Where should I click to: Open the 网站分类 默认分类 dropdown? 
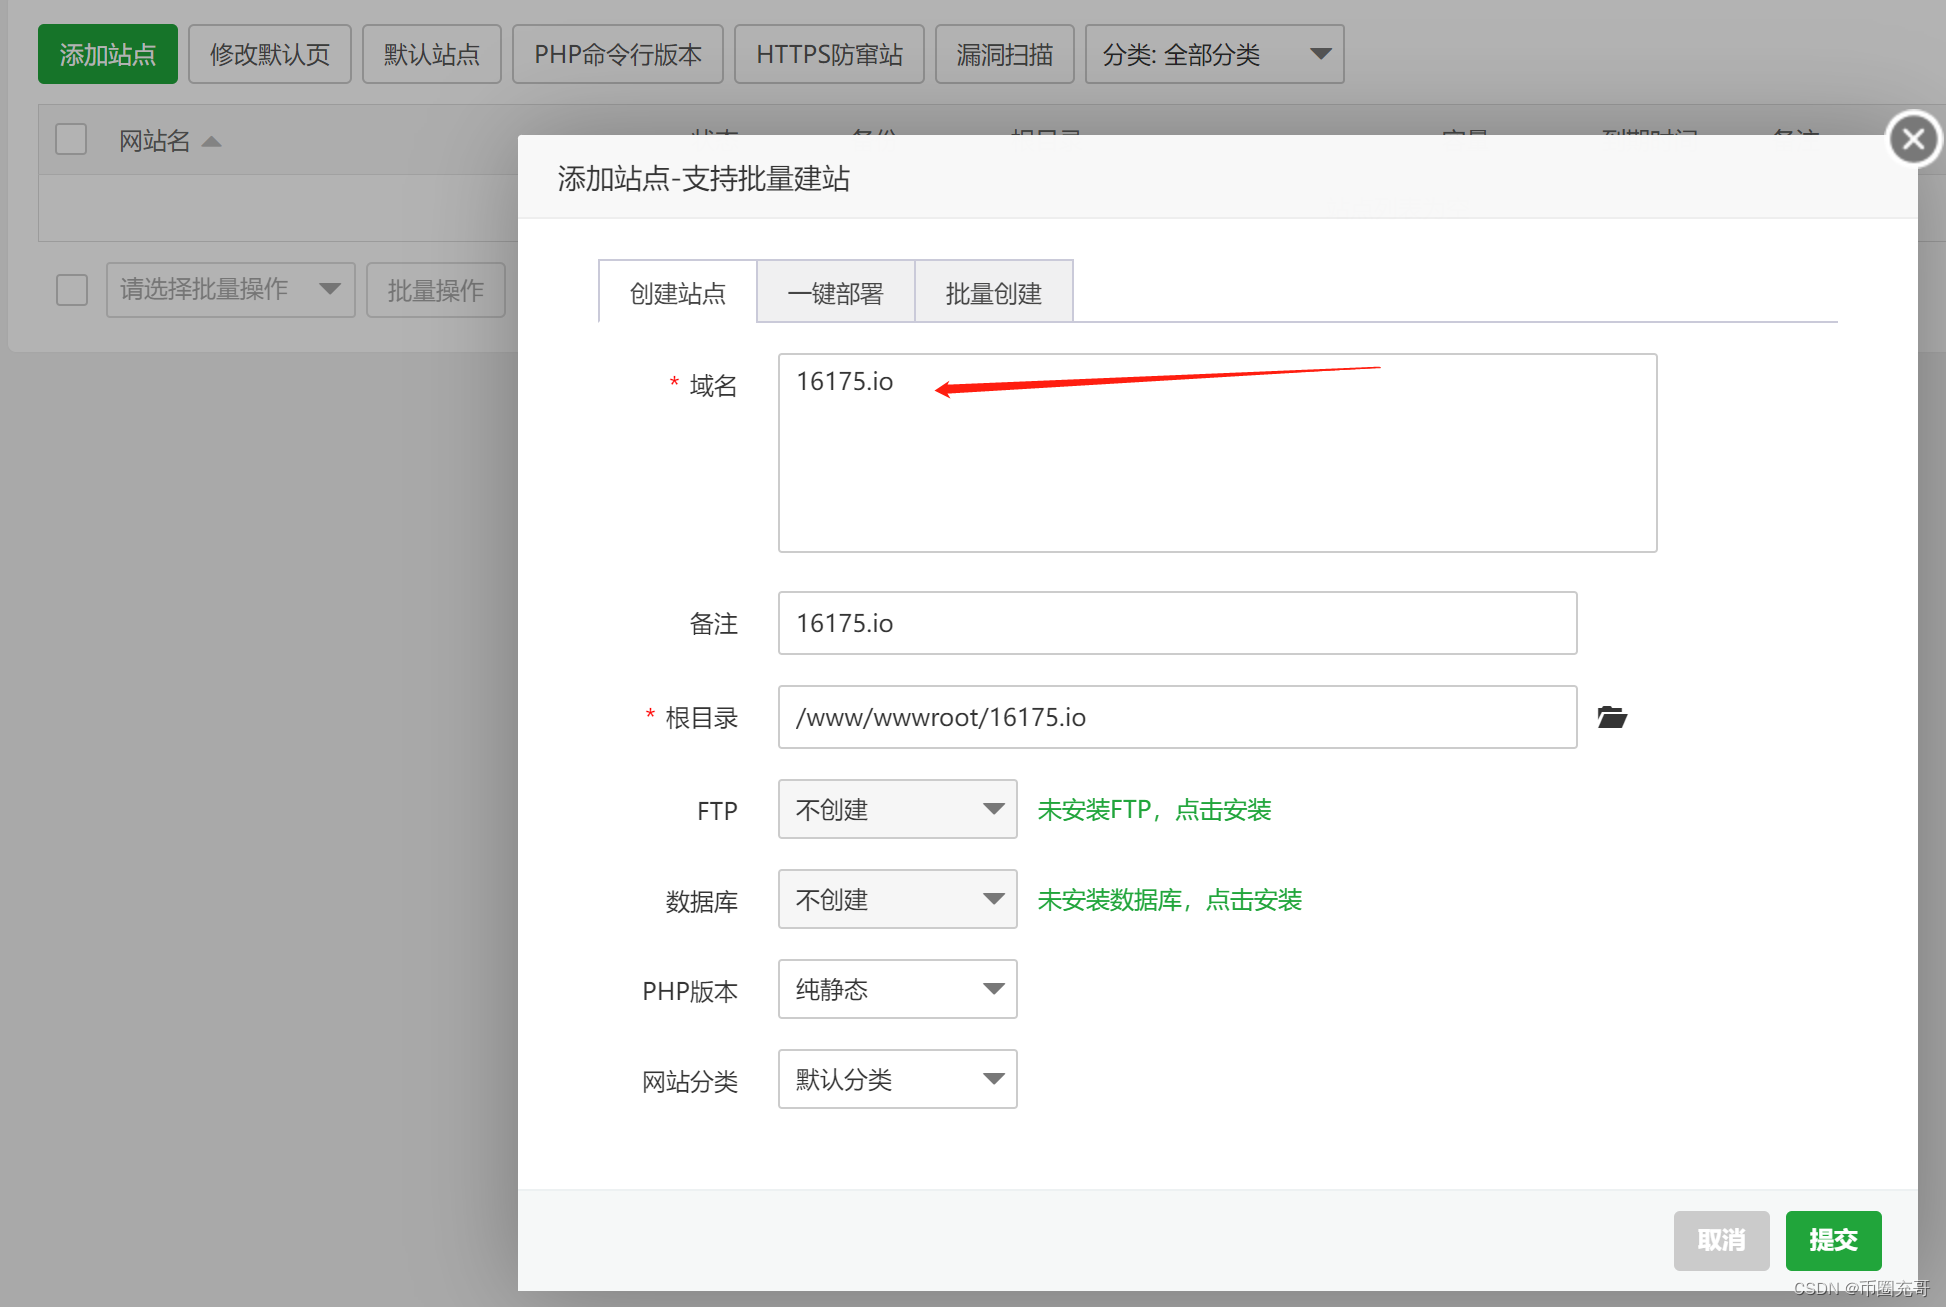click(x=897, y=1079)
